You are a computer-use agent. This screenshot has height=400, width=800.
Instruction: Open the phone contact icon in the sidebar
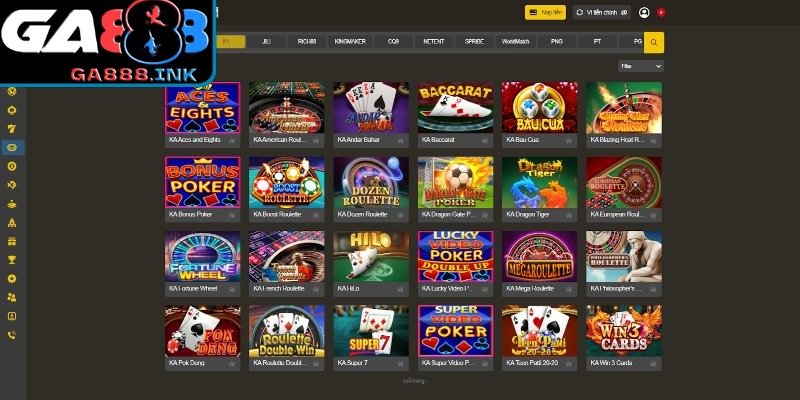click(12, 335)
